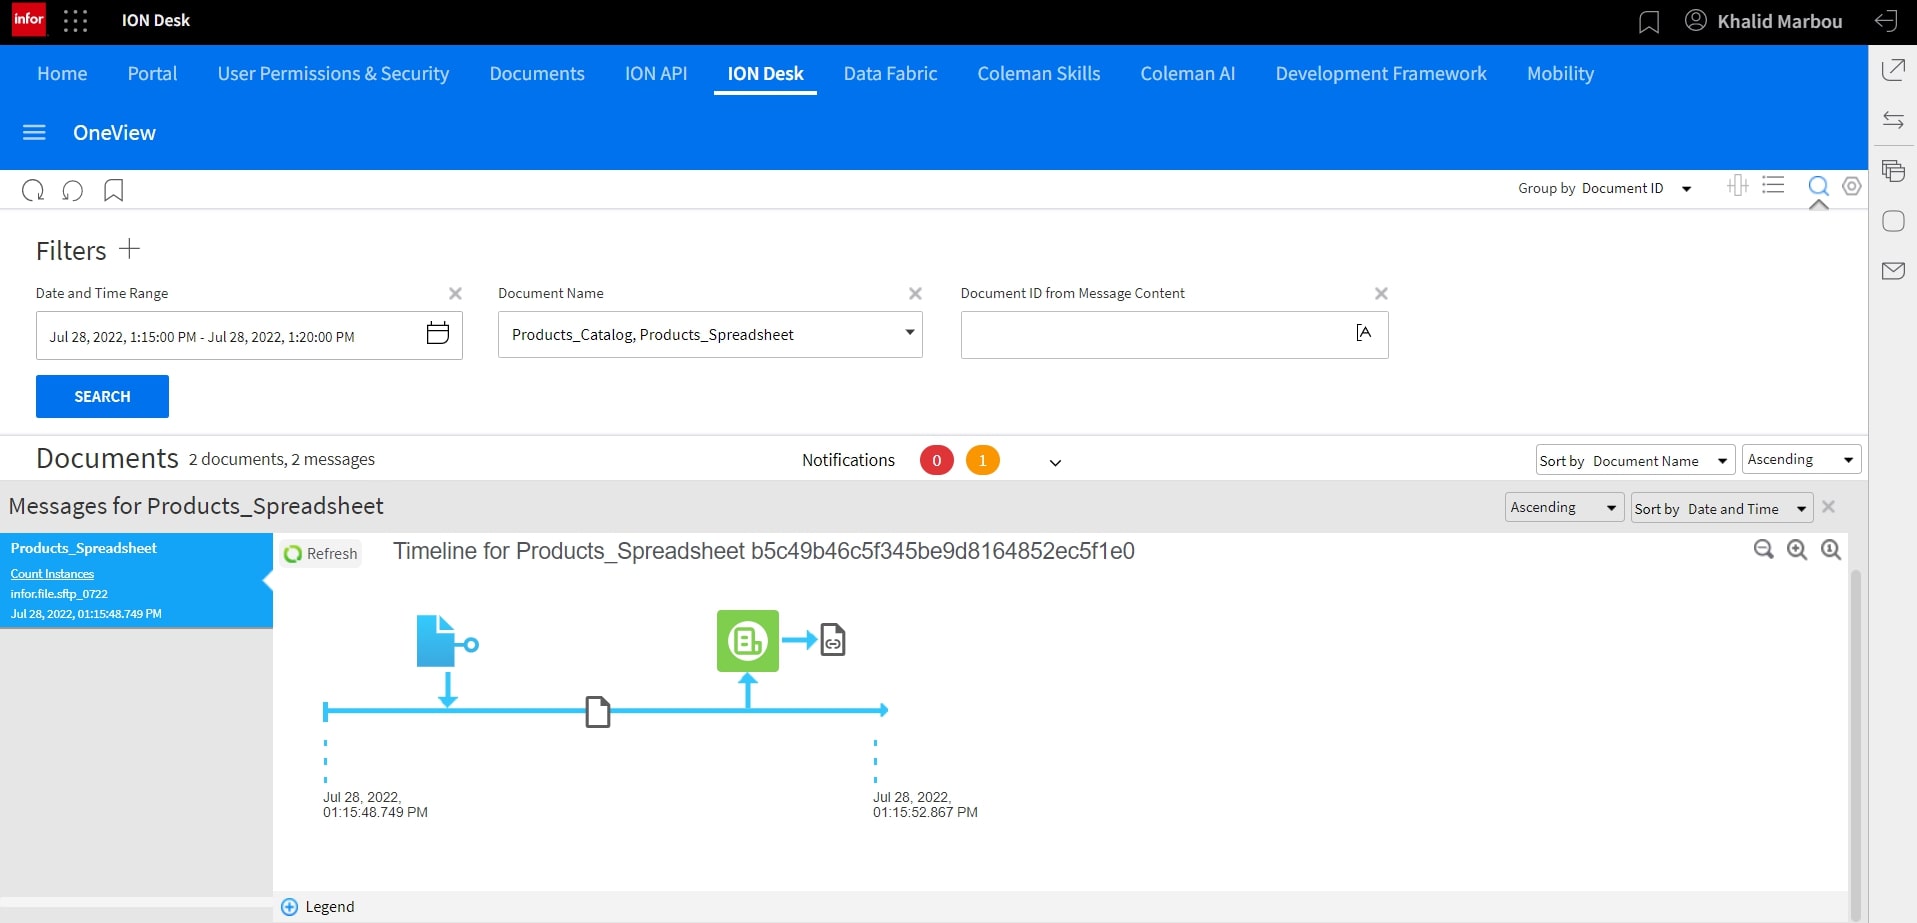Zoom out the timeline

1764,549
